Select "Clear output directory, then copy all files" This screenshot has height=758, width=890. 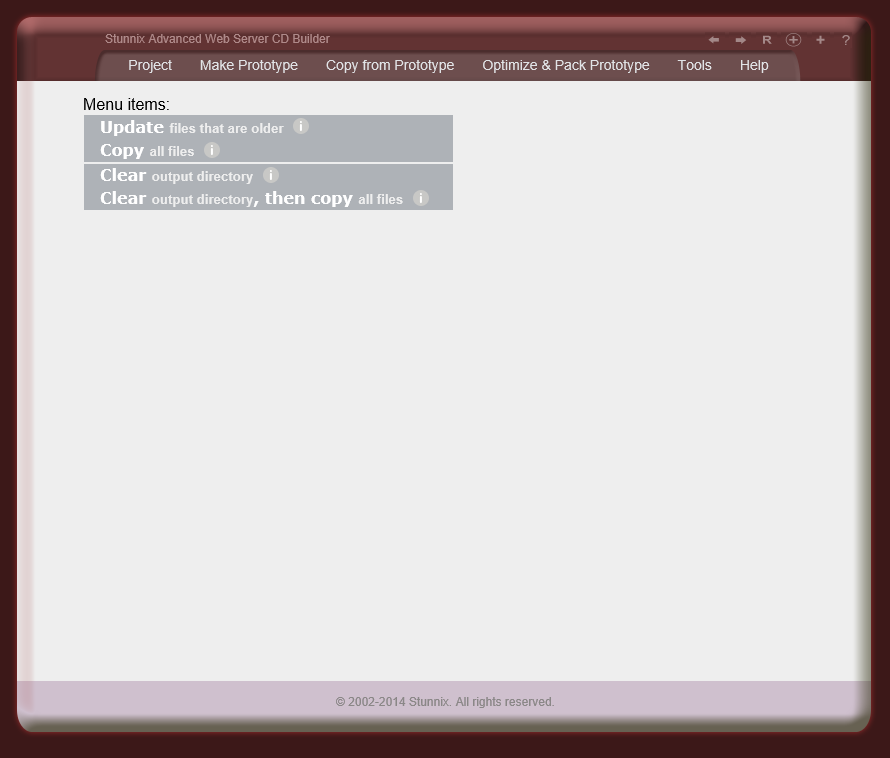250,198
